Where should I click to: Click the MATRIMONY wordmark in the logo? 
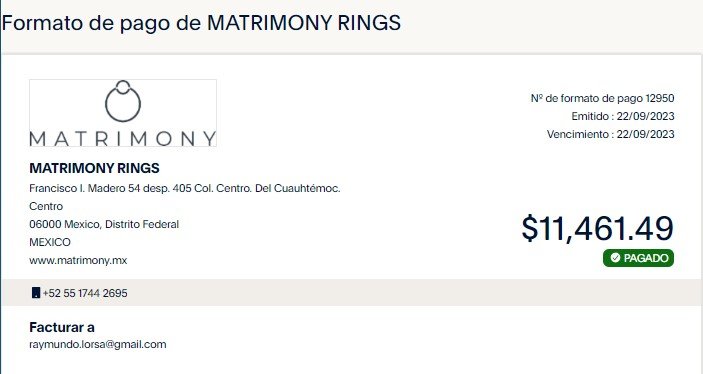[123, 139]
